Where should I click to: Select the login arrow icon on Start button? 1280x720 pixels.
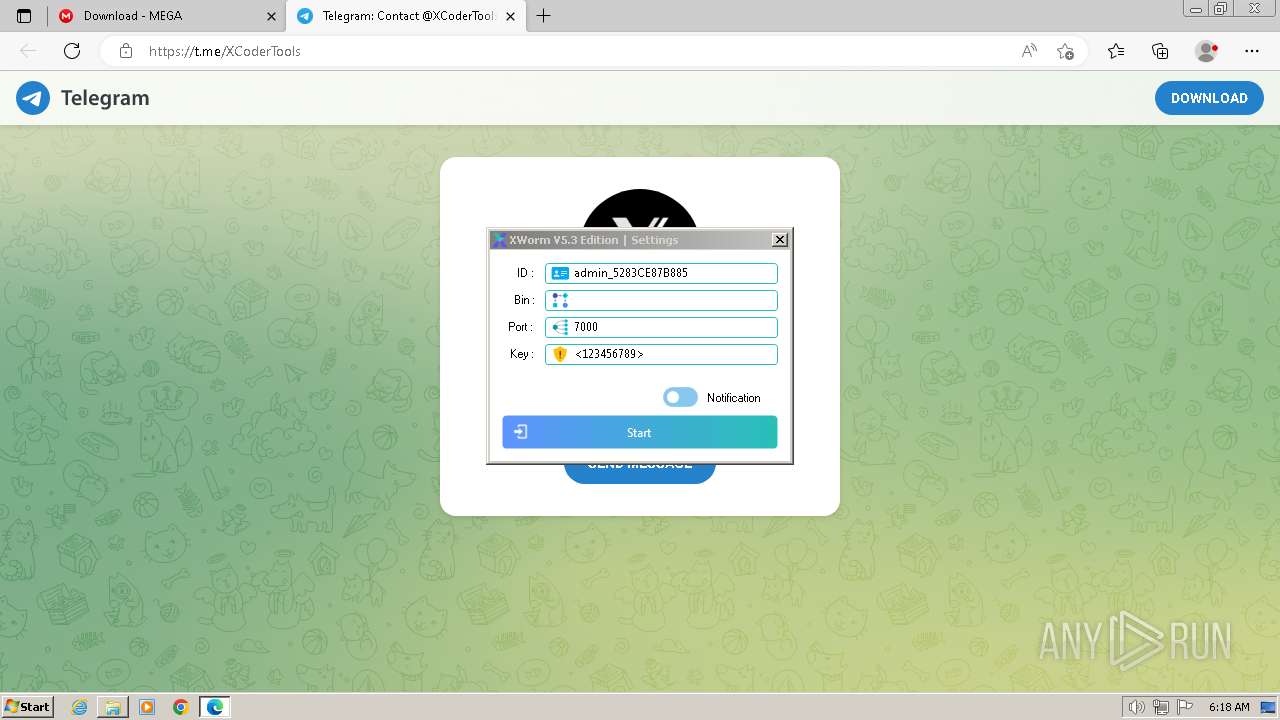pos(520,432)
